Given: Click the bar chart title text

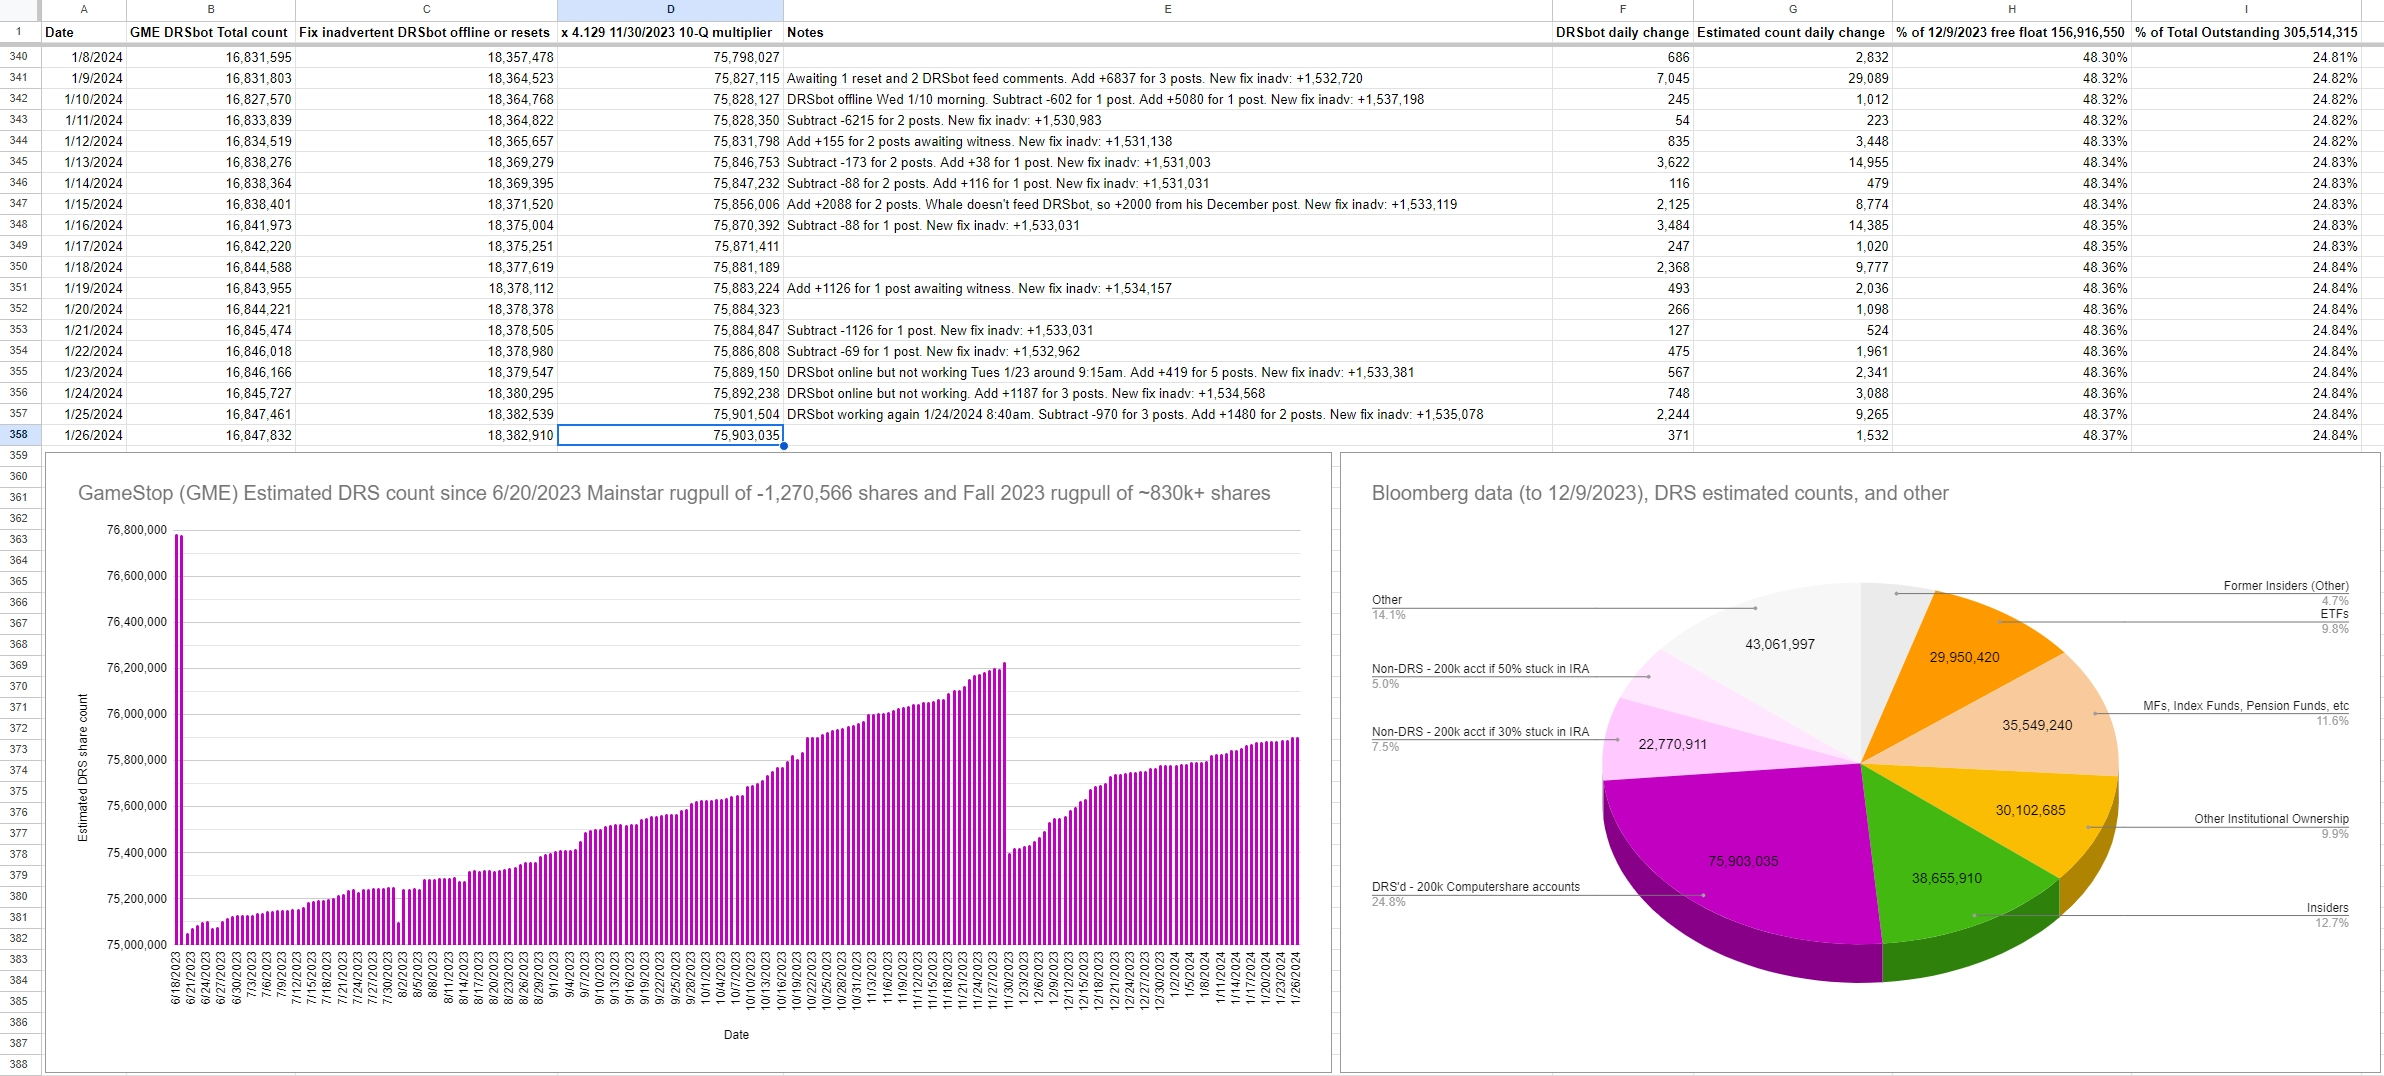Looking at the screenshot, I should click(x=674, y=493).
